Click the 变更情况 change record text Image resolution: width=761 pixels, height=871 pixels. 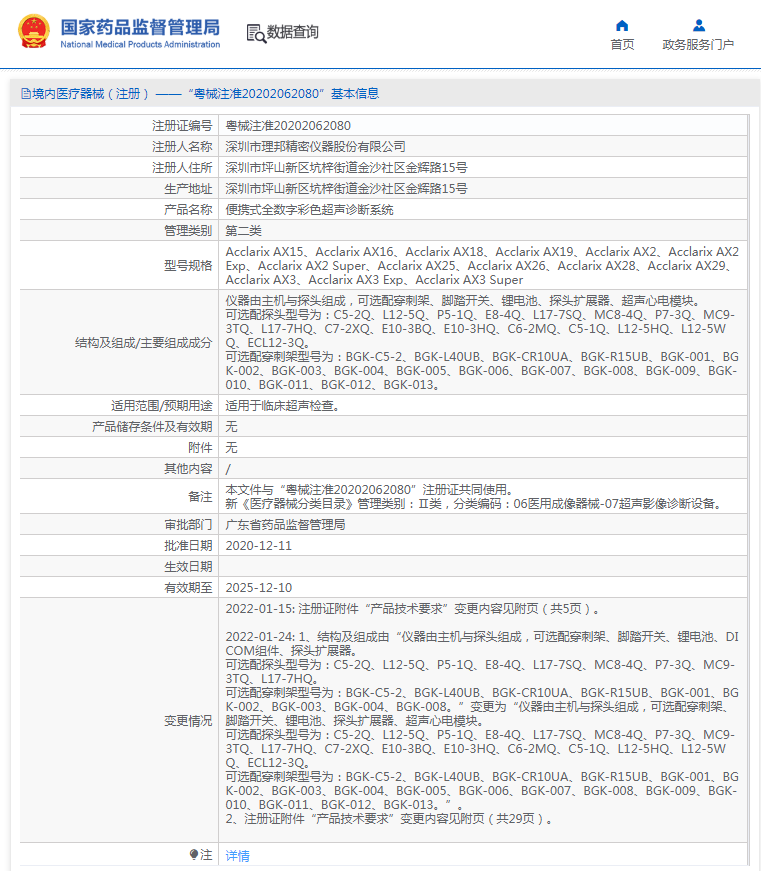click(482, 714)
